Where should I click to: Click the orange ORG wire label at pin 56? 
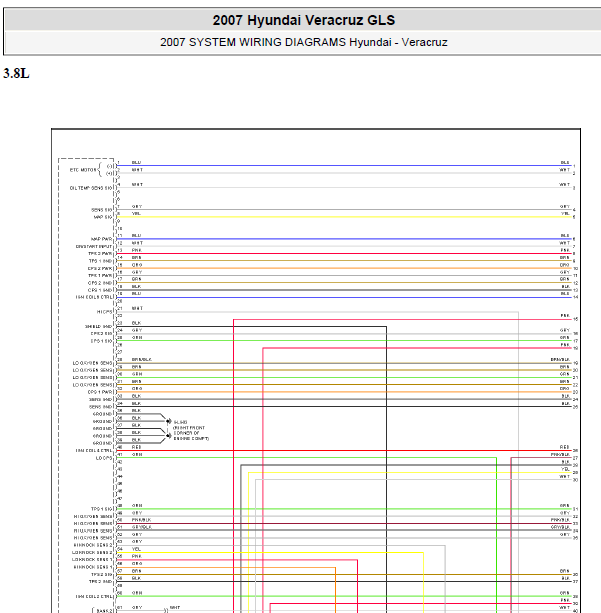point(137,564)
